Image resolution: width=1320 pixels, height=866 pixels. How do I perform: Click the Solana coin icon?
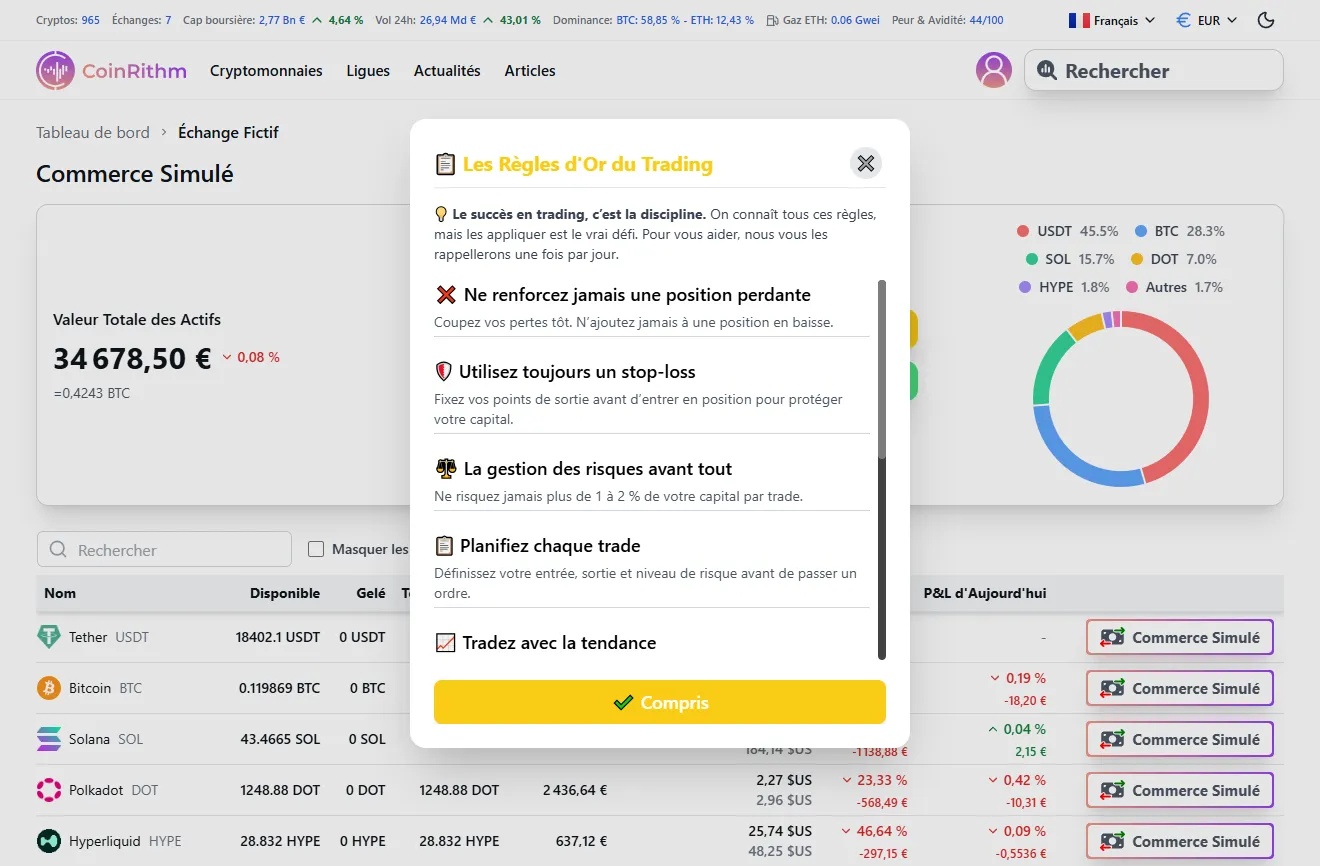[x=50, y=739]
